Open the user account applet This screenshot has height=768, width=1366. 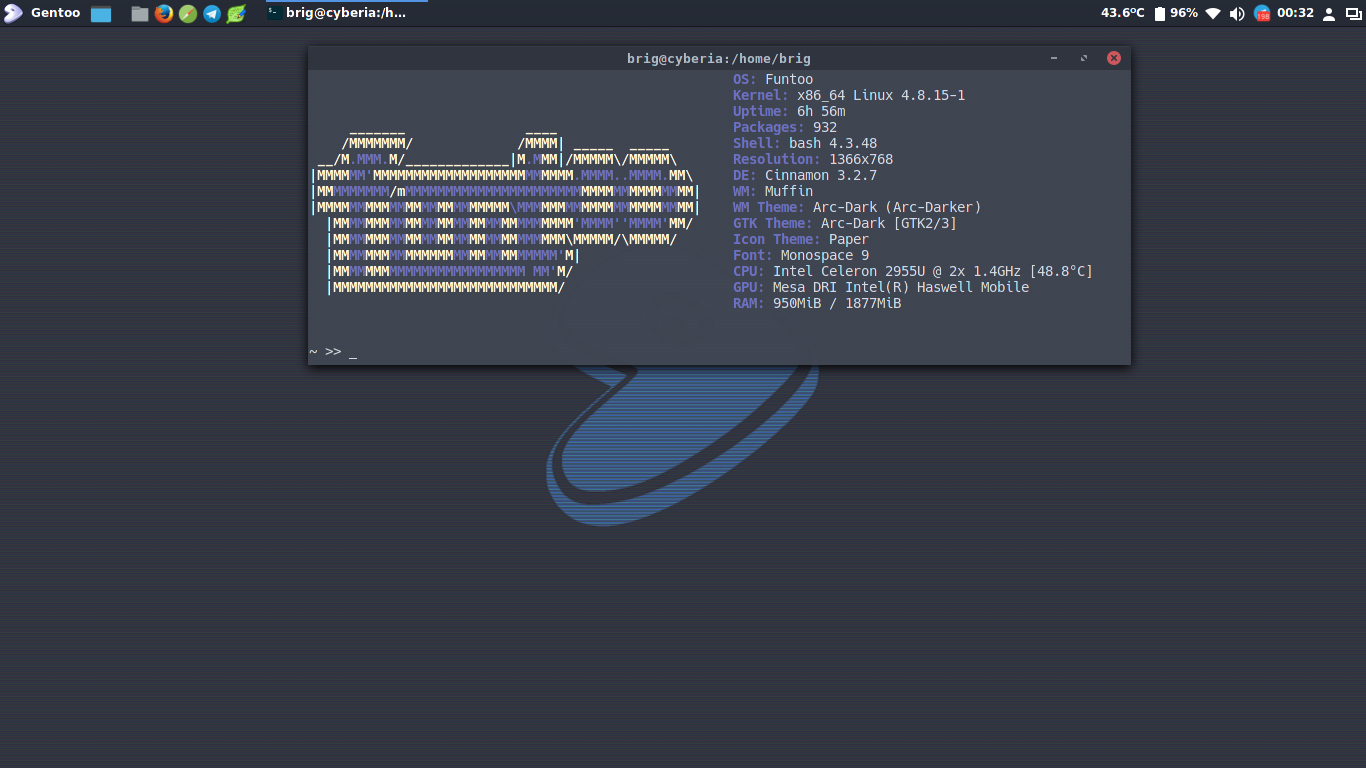pyautogui.click(x=1329, y=14)
